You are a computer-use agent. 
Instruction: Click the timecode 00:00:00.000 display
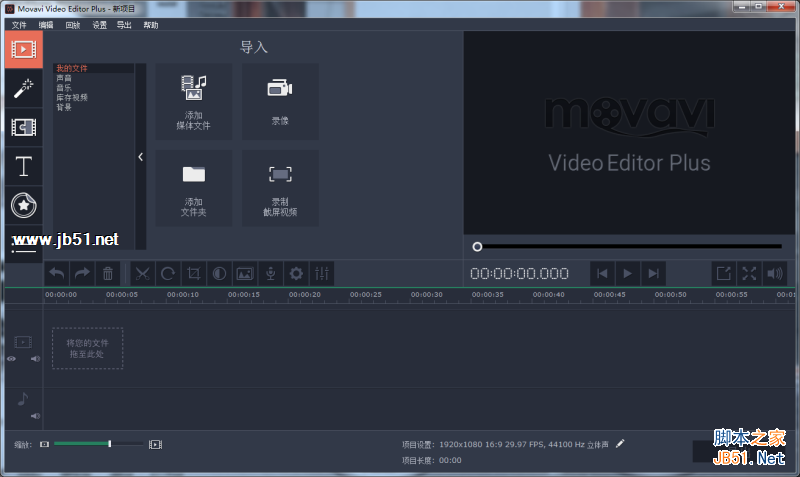coord(519,273)
